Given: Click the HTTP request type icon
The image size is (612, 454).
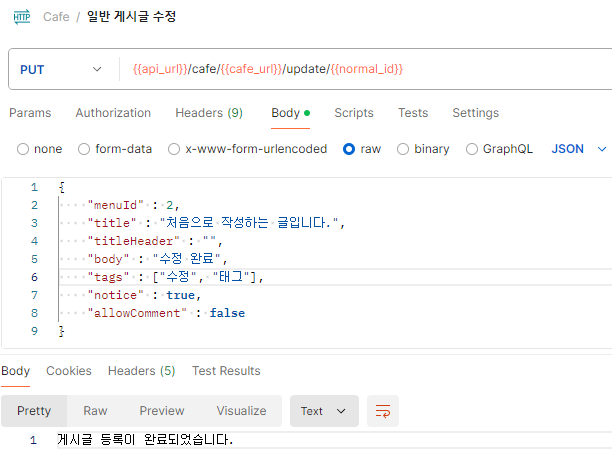Looking at the screenshot, I should 21,17.
